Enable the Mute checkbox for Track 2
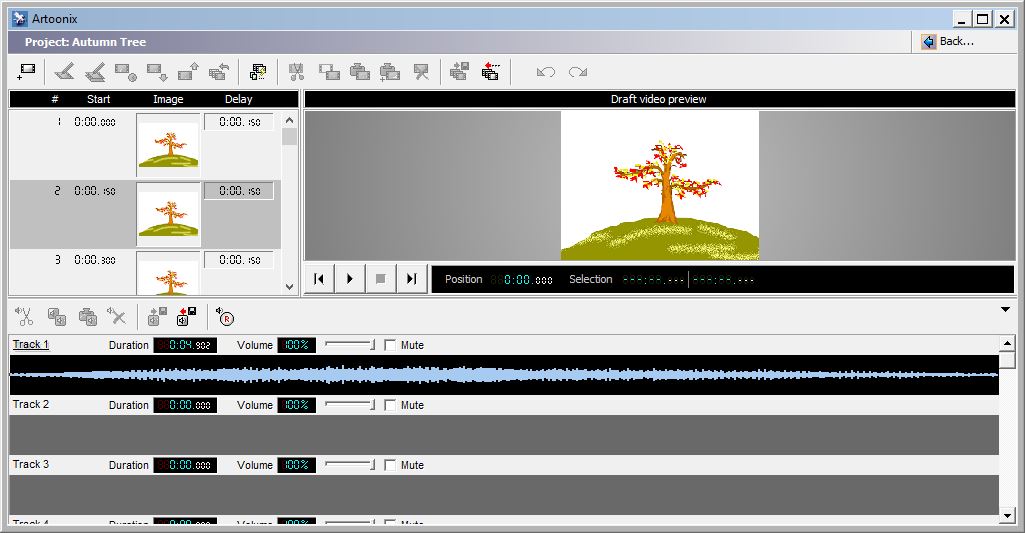Screen dimensions: 1025x533 coord(390,405)
